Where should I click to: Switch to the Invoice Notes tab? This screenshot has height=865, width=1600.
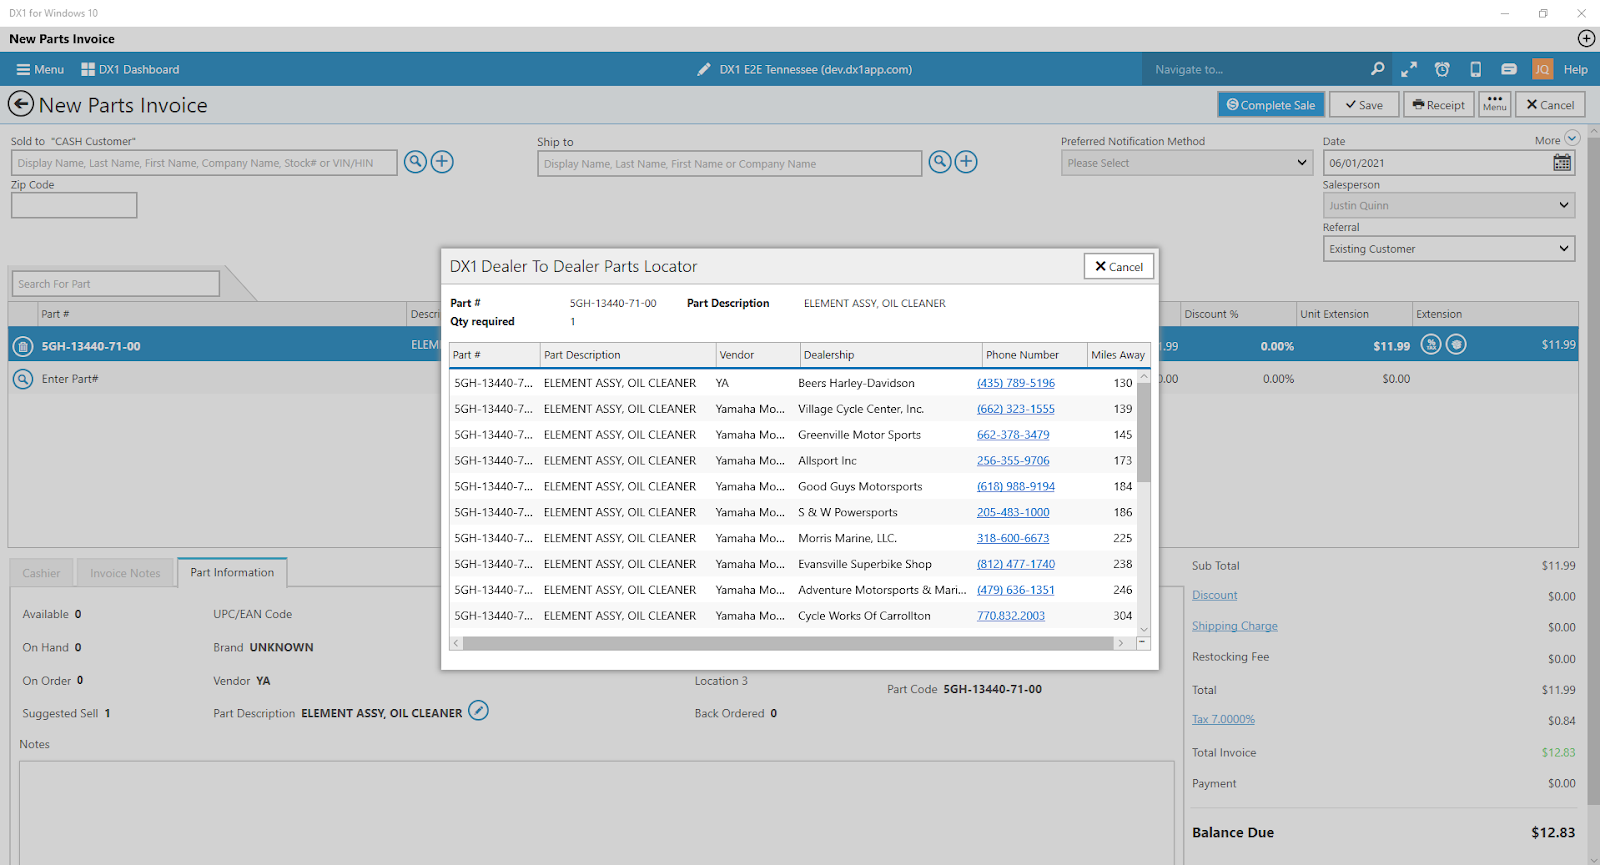[125, 573]
